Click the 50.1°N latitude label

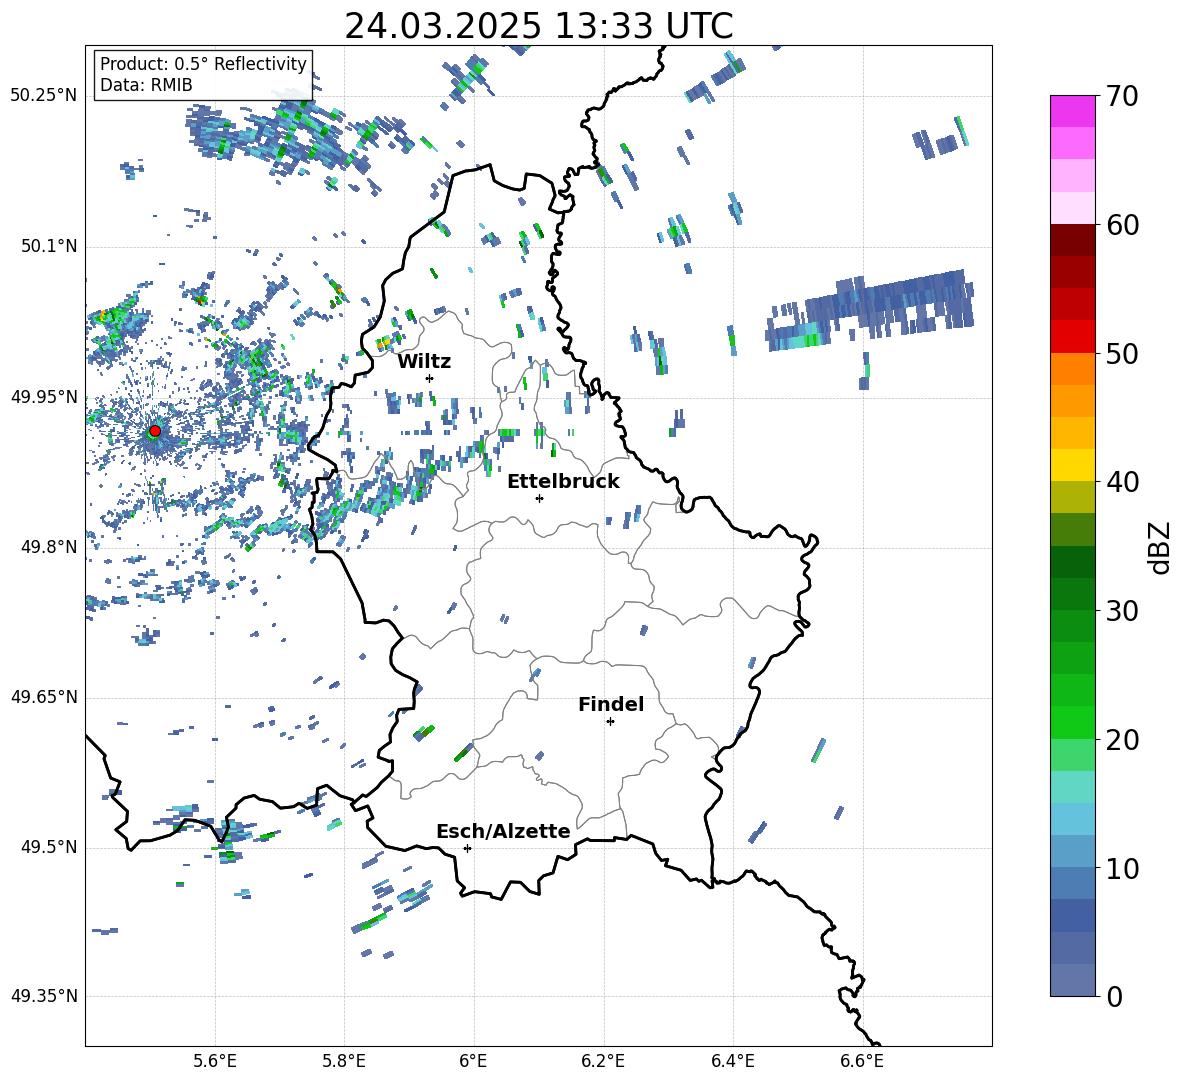coord(49,247)
